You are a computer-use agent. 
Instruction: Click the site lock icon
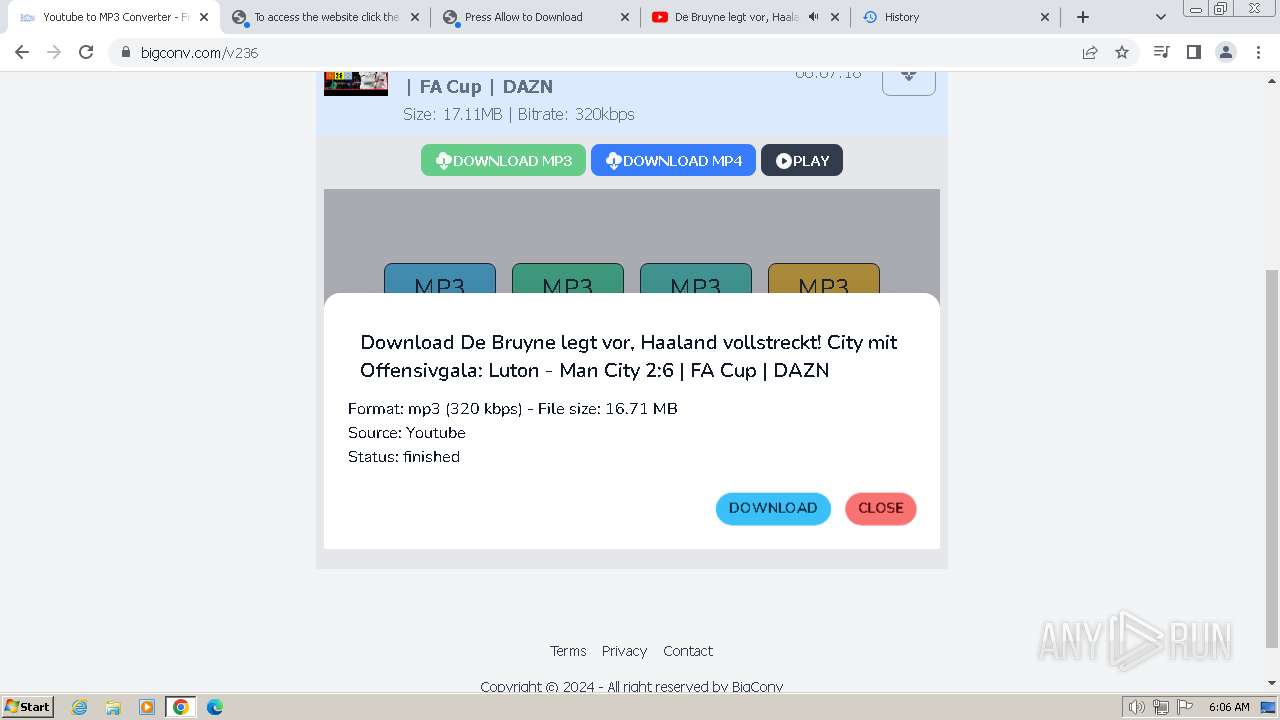pos(125,52)
